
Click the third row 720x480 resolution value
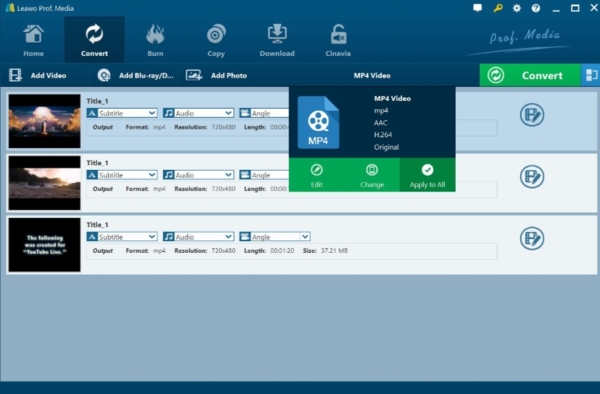(223, 251)
